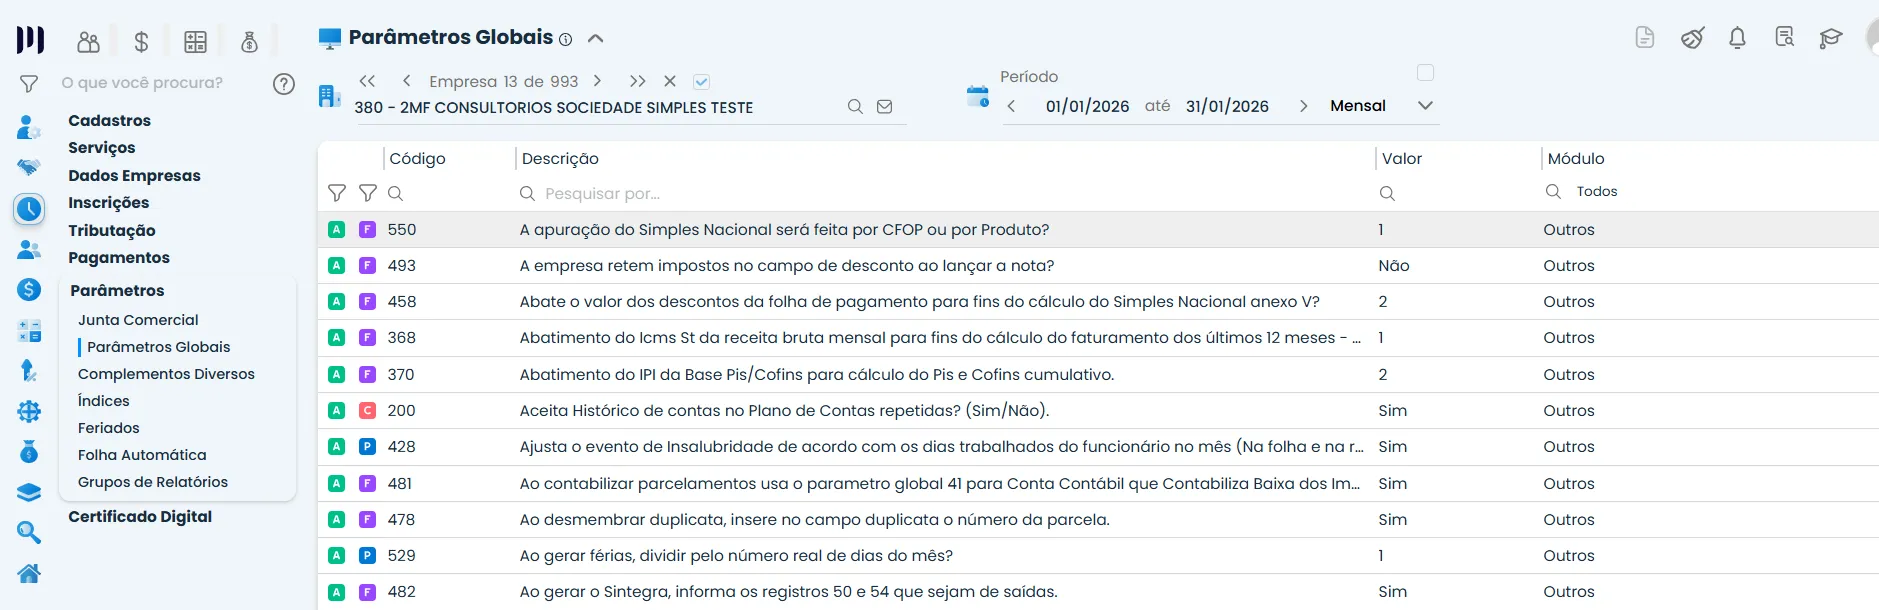Open the Módulo filter showing Todos
Screen dimensions: 1879x610
coord(1597,192)
